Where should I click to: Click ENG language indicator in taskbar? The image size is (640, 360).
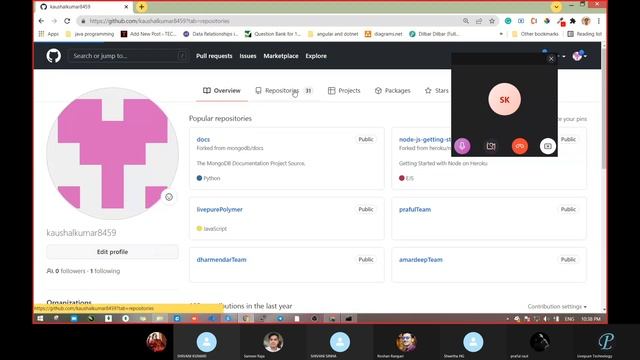(569, 319)
